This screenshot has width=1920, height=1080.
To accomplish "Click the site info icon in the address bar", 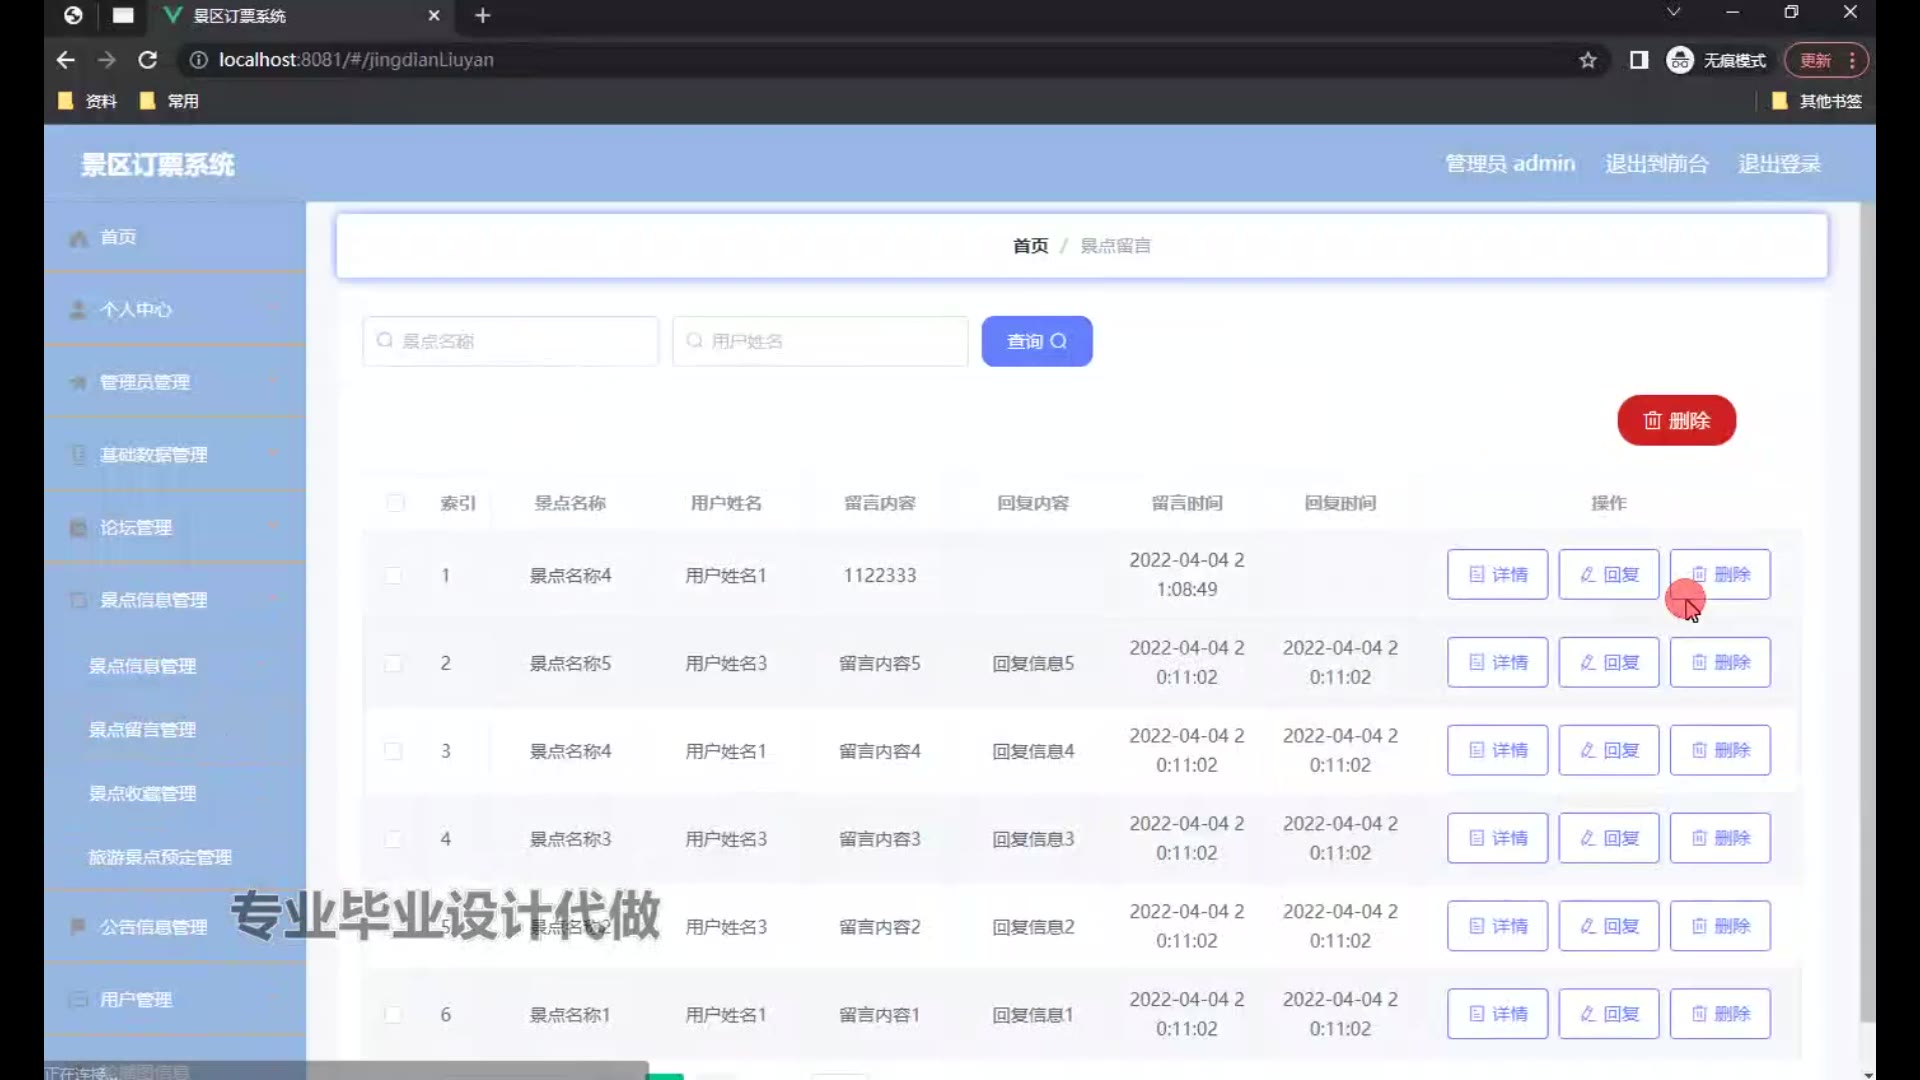I will [199, 60].
